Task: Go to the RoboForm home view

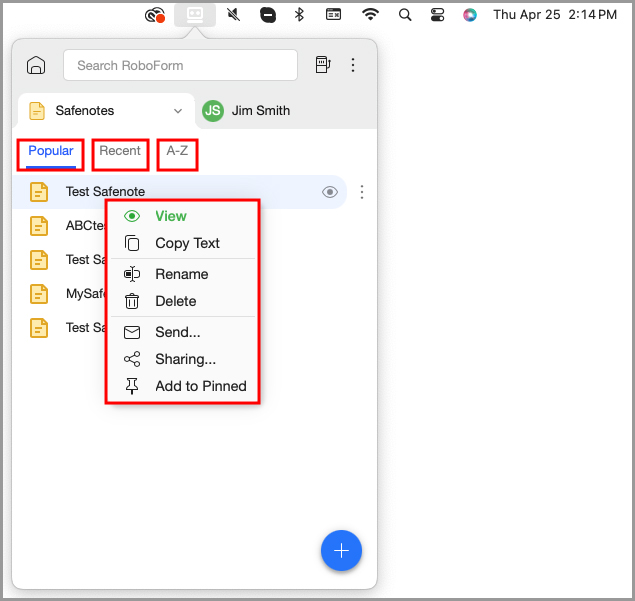Action: point(36,65)
